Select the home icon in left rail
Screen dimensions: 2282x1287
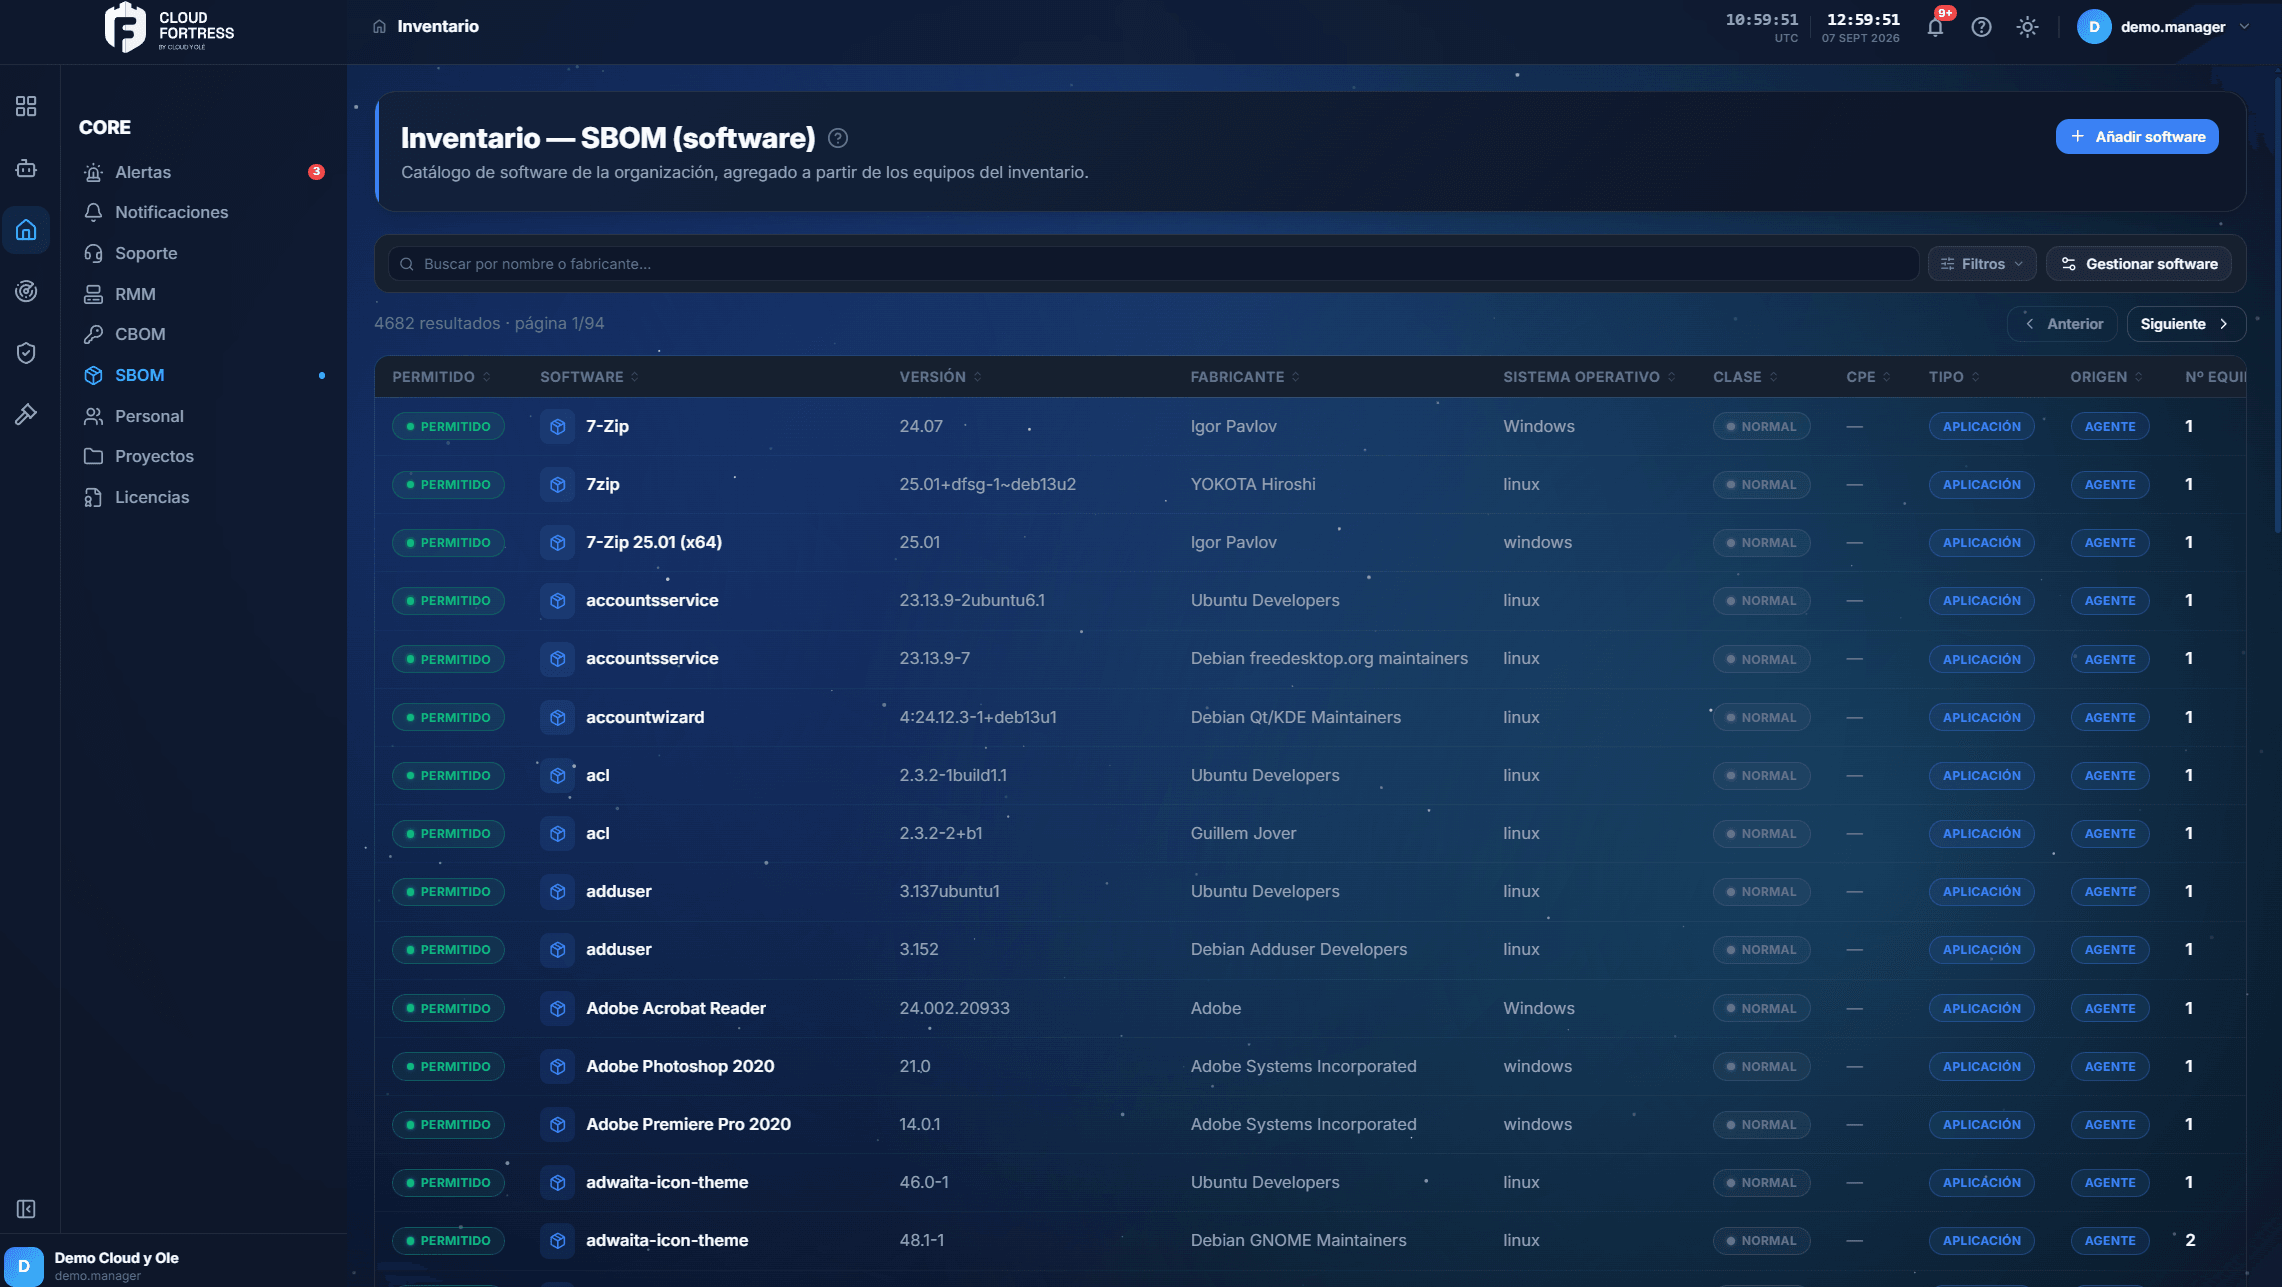pos(26,230)
